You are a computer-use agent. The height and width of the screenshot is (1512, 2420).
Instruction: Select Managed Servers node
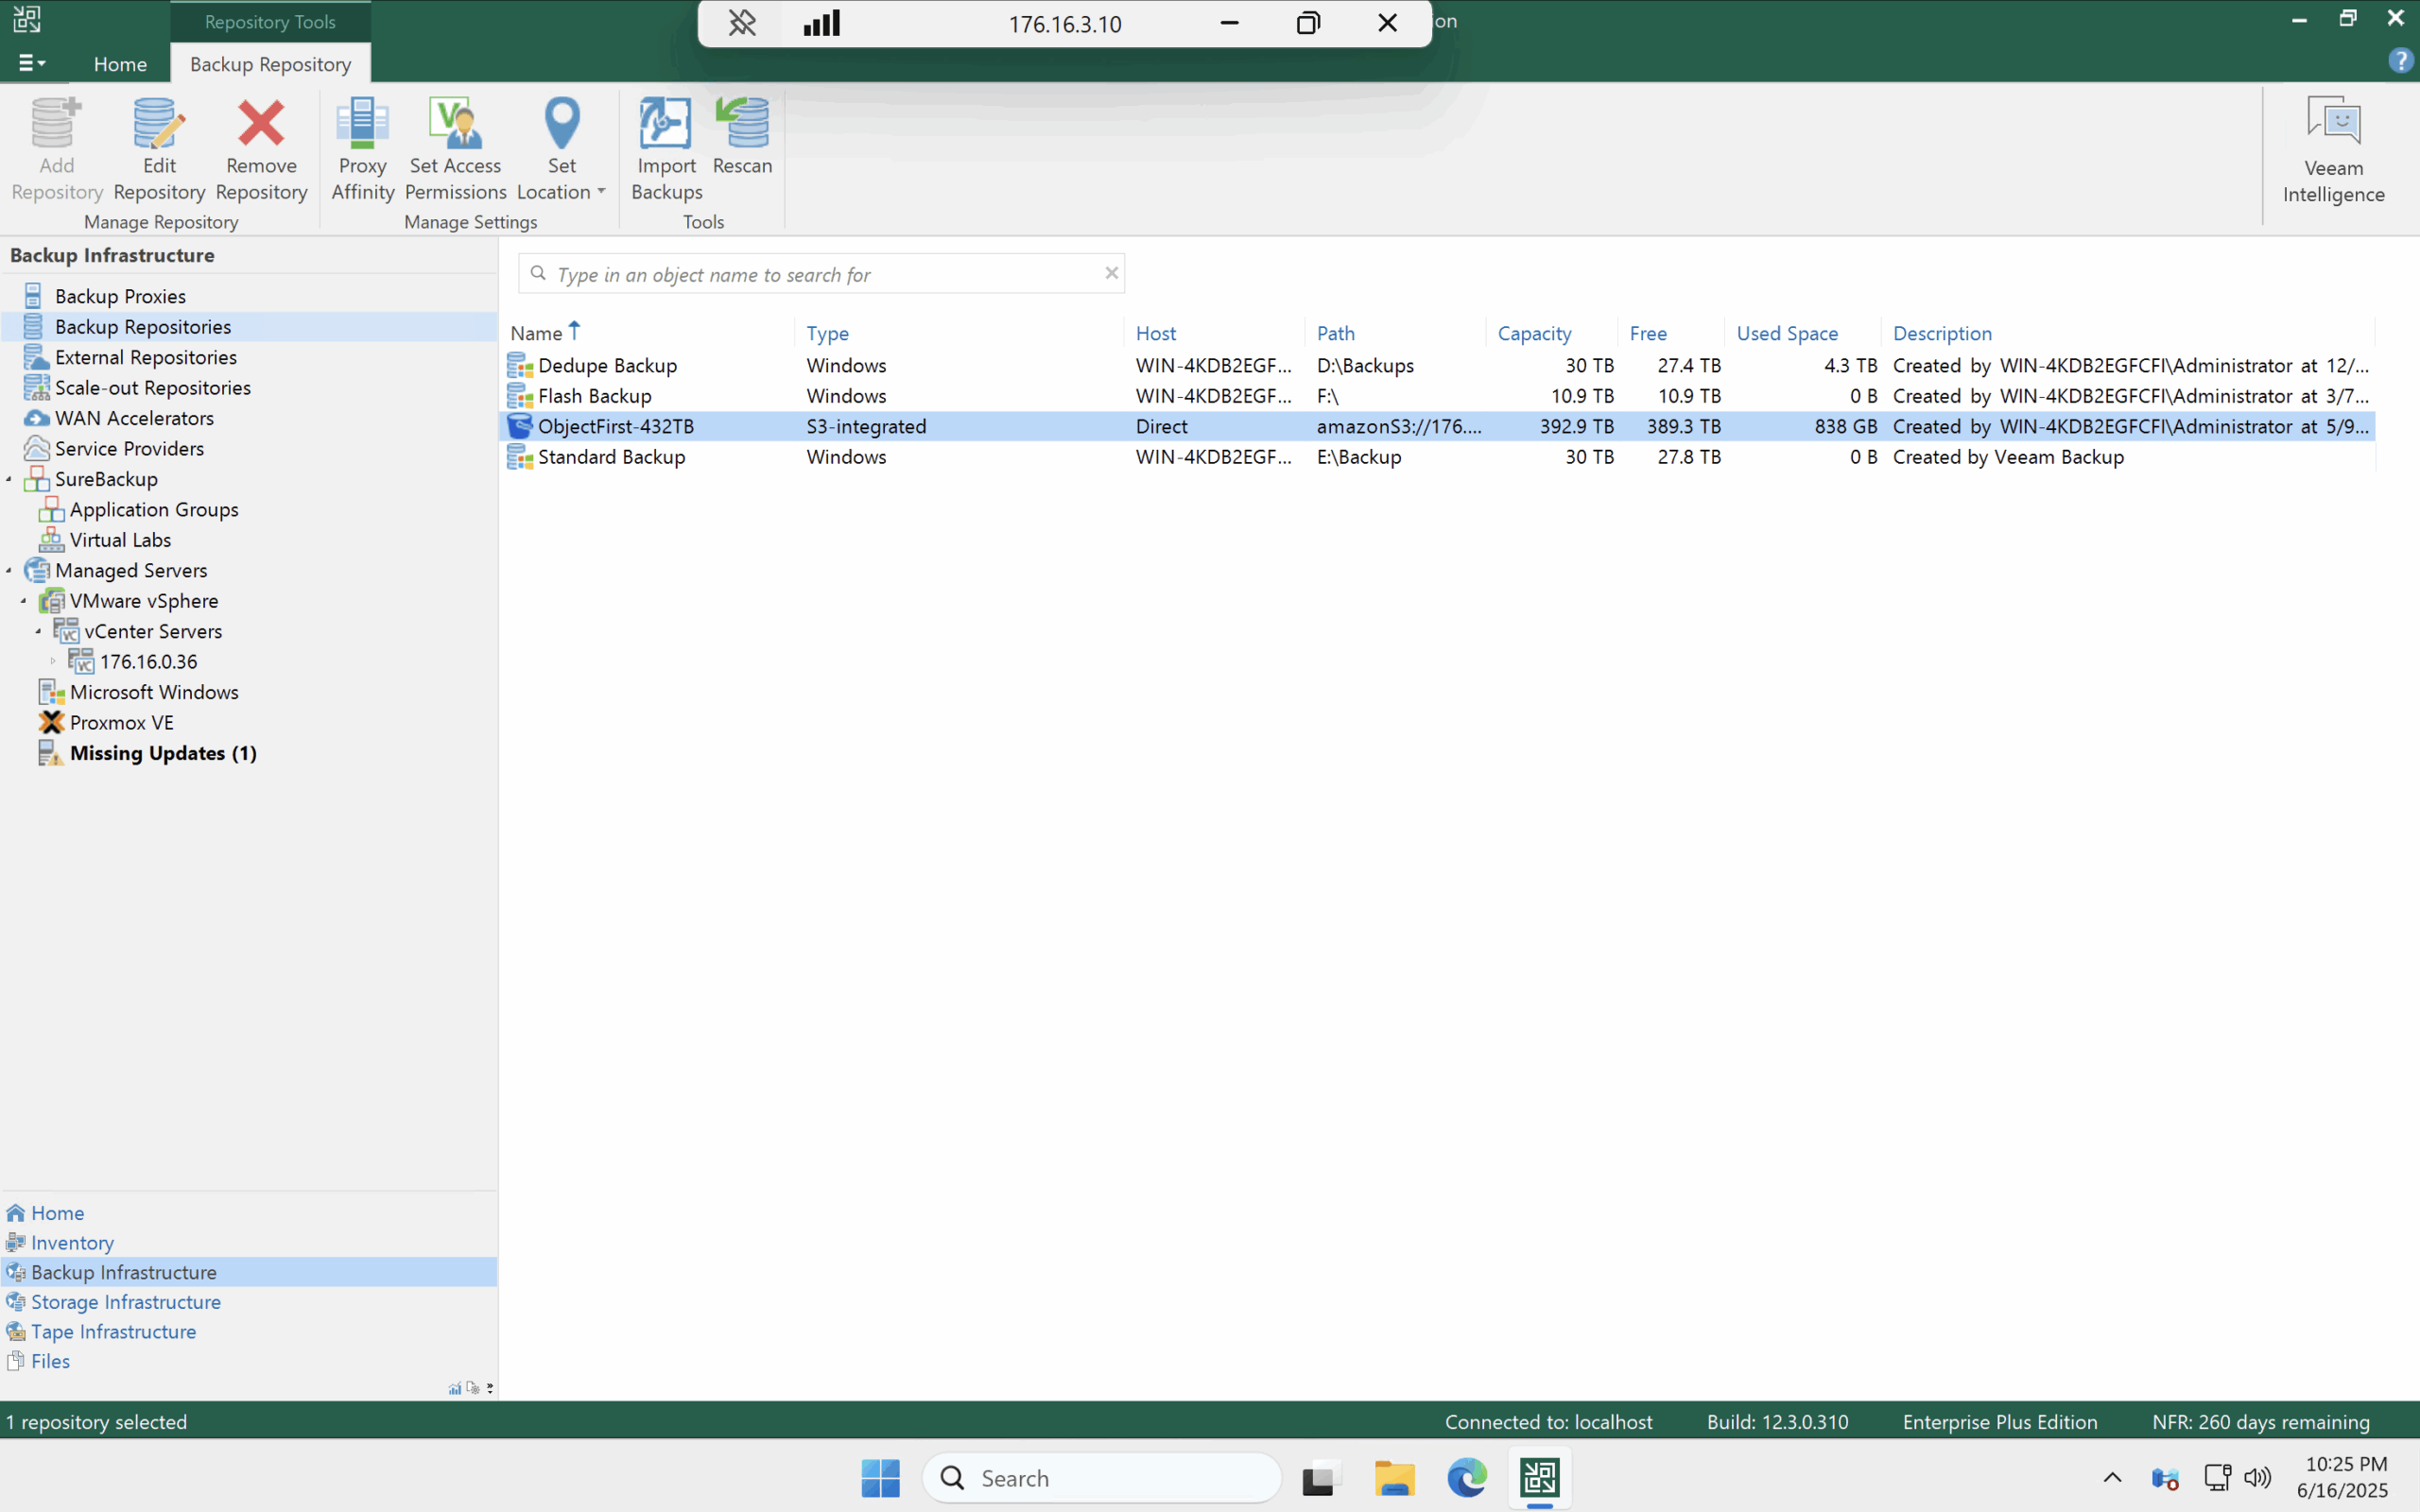pyautogui.click(x=131, y=570)
